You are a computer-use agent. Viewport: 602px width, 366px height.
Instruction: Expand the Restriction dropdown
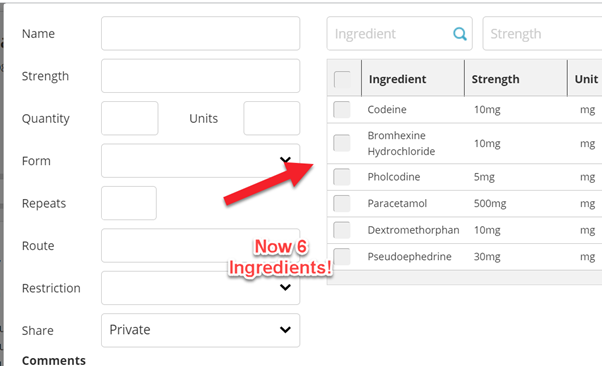(x=200, y=288)
